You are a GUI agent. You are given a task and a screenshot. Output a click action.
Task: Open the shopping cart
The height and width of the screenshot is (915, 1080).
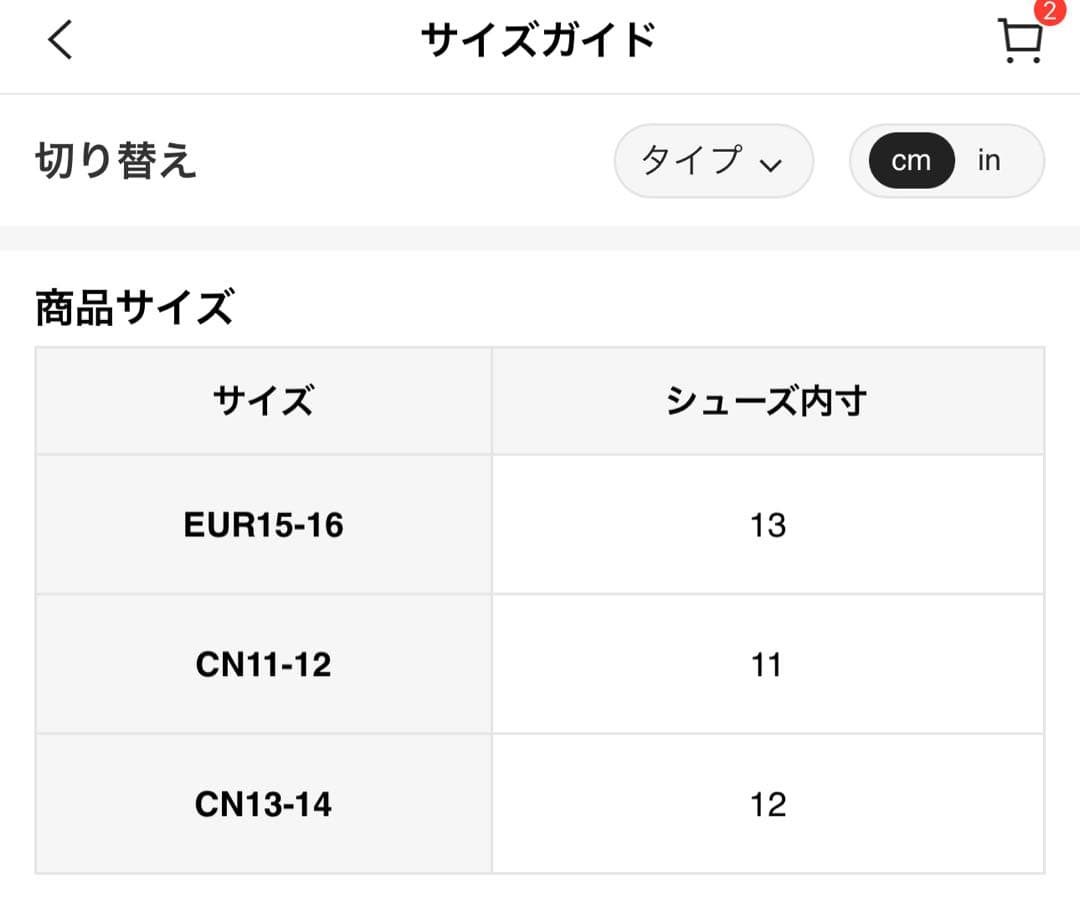pyautogui.click(x=1020, y=42)
